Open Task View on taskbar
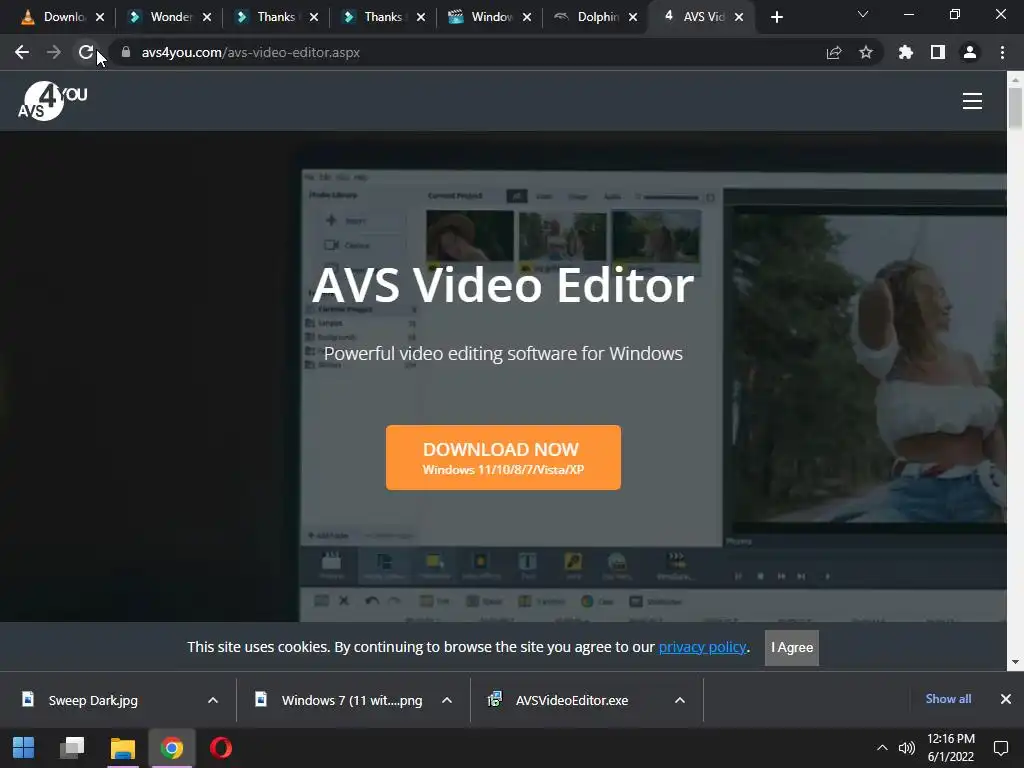Image resolution: width=1024 pixels, height=768 pixels. 72,748
